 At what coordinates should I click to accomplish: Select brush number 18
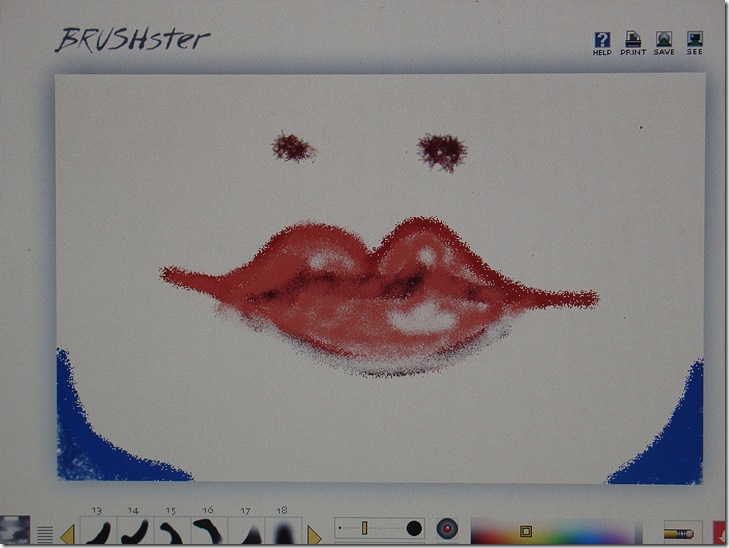(x=284, y=530)
